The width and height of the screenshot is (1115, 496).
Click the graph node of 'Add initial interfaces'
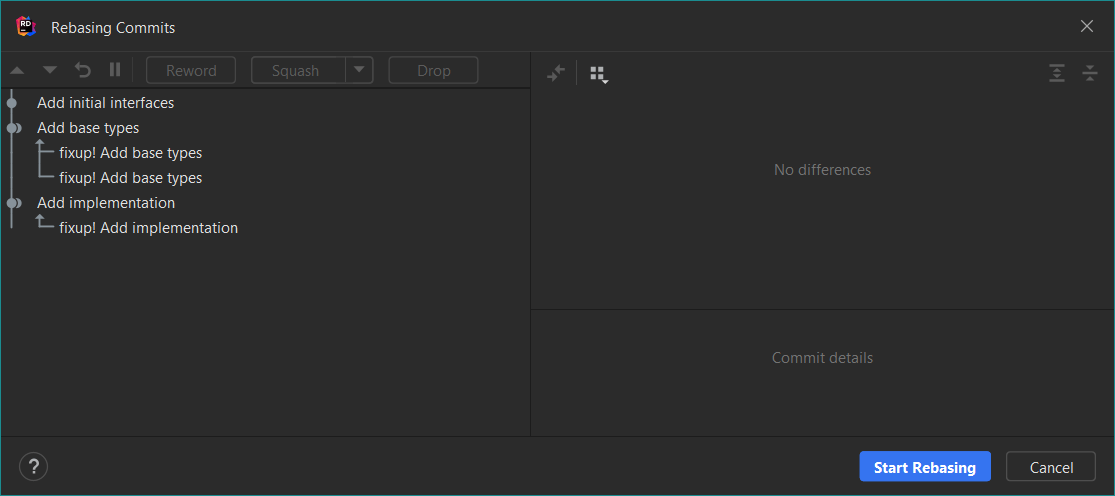(11, 103)
